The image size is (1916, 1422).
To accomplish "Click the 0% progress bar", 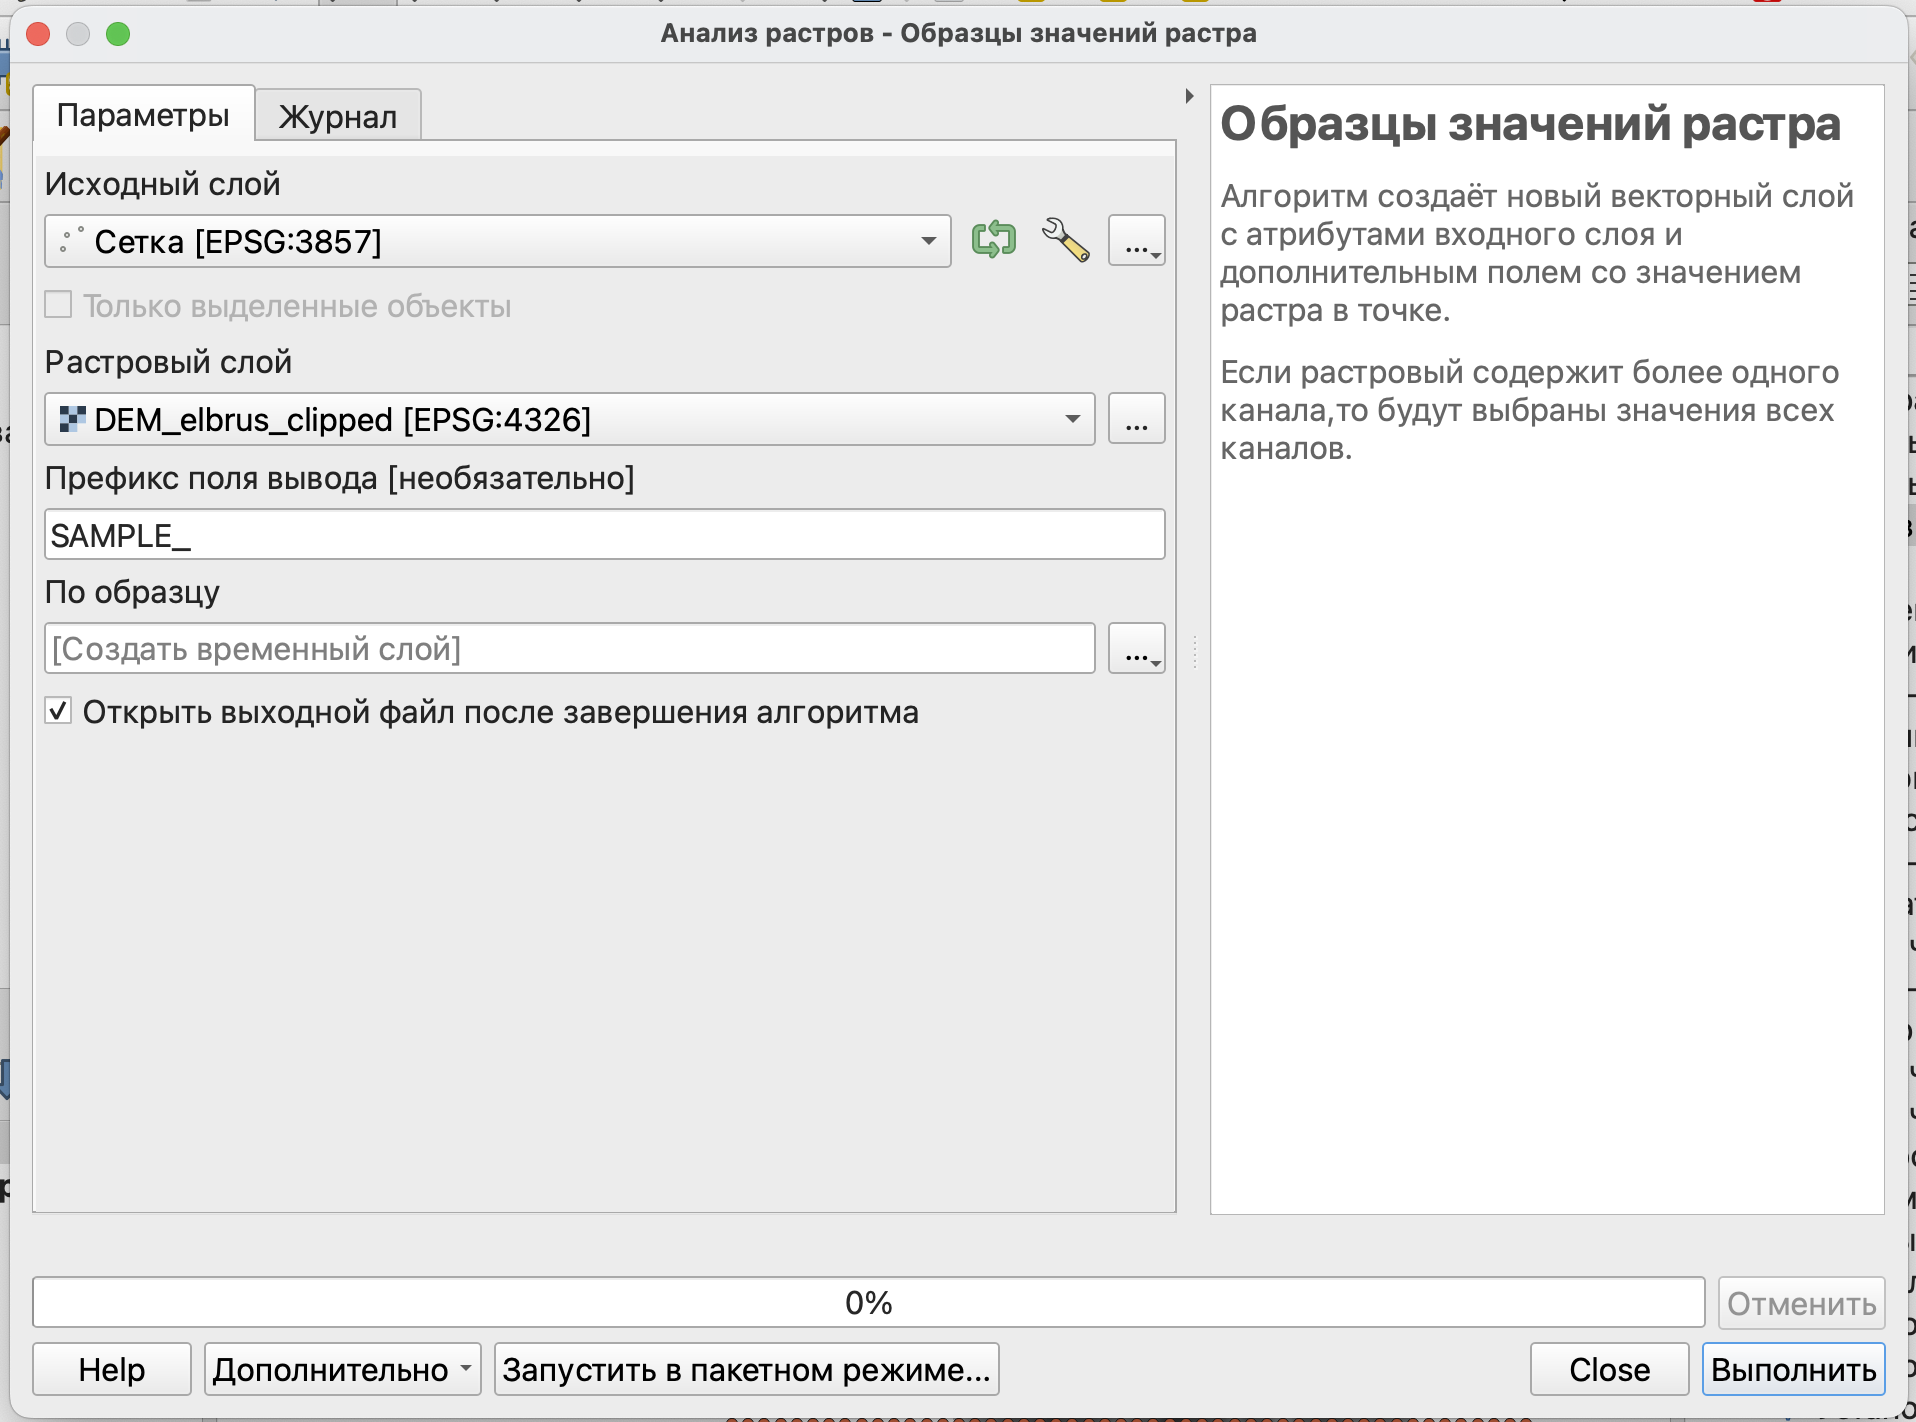I will coord(868,1302).
